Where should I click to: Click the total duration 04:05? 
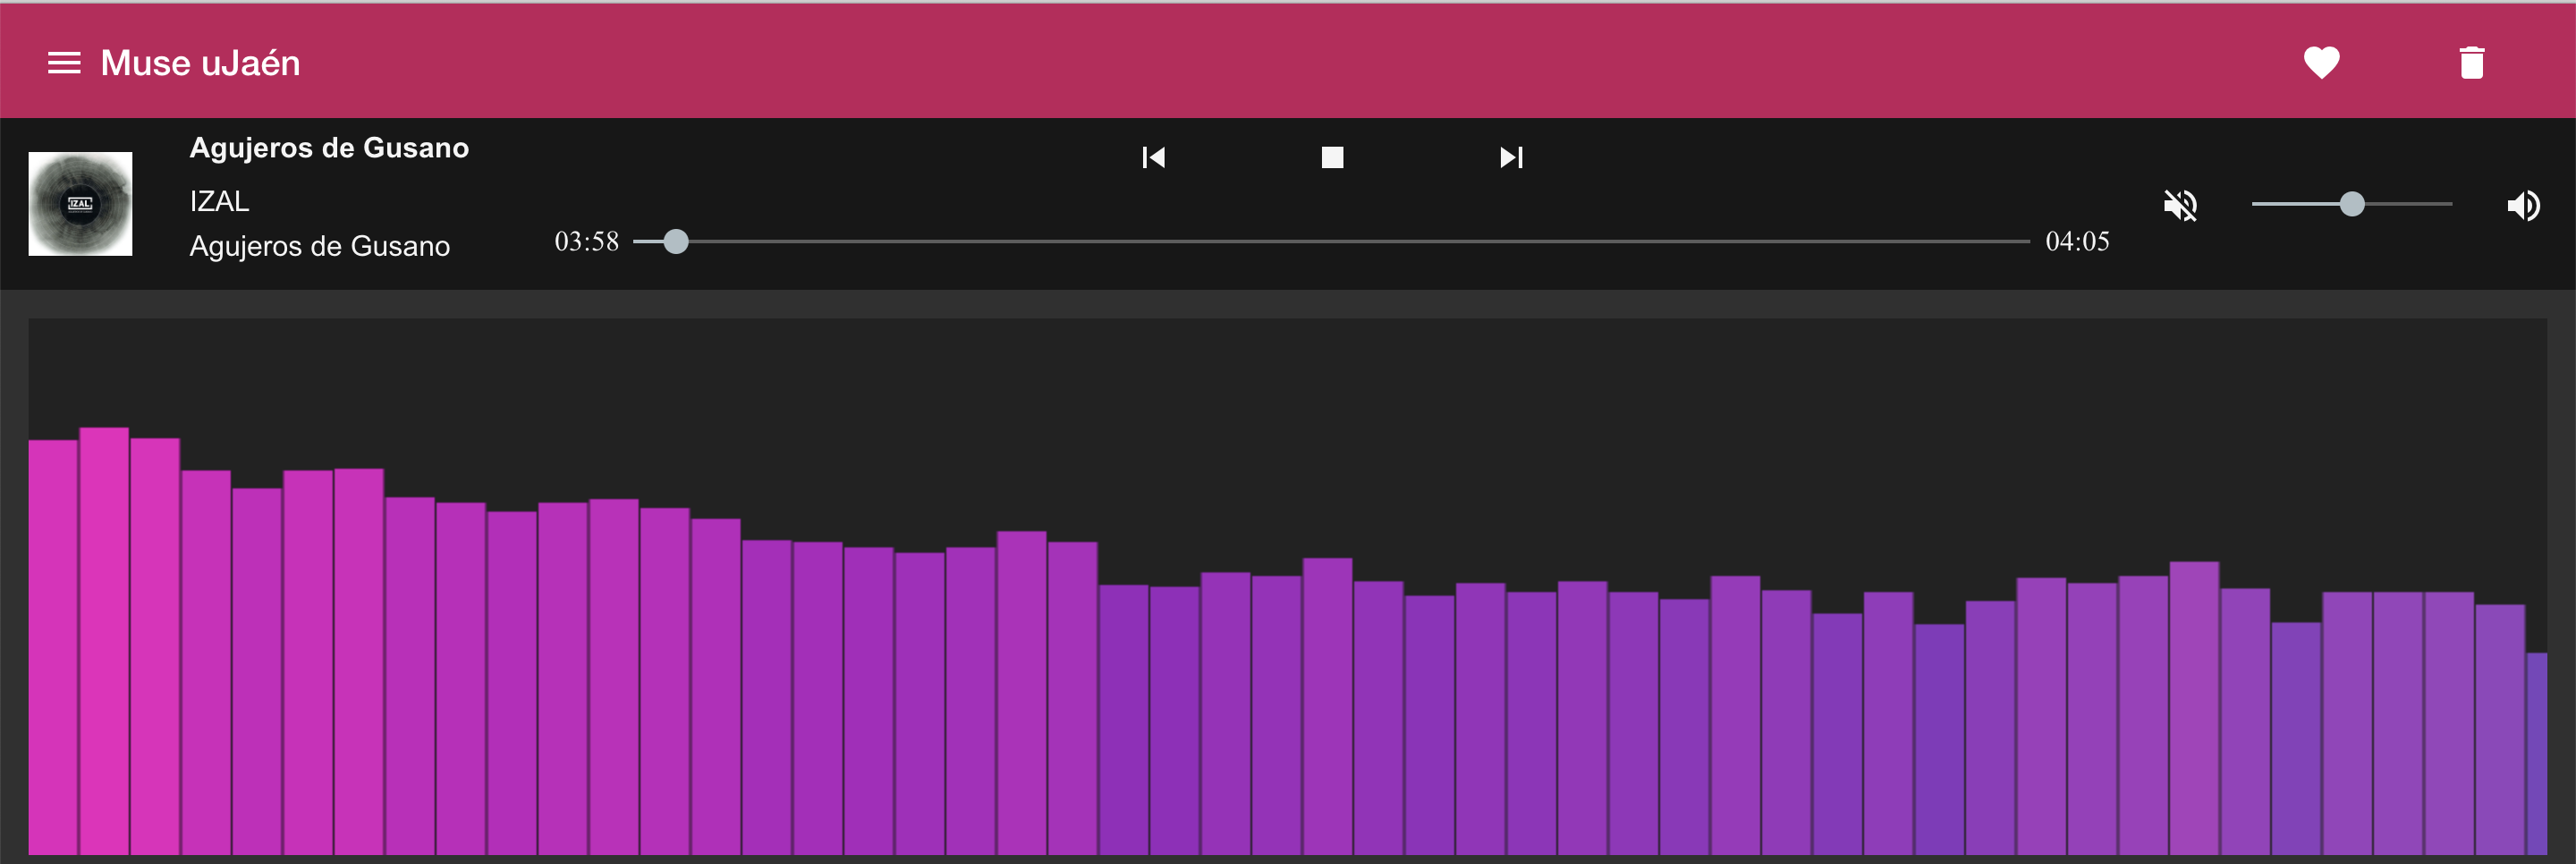tap(2077, 241)
